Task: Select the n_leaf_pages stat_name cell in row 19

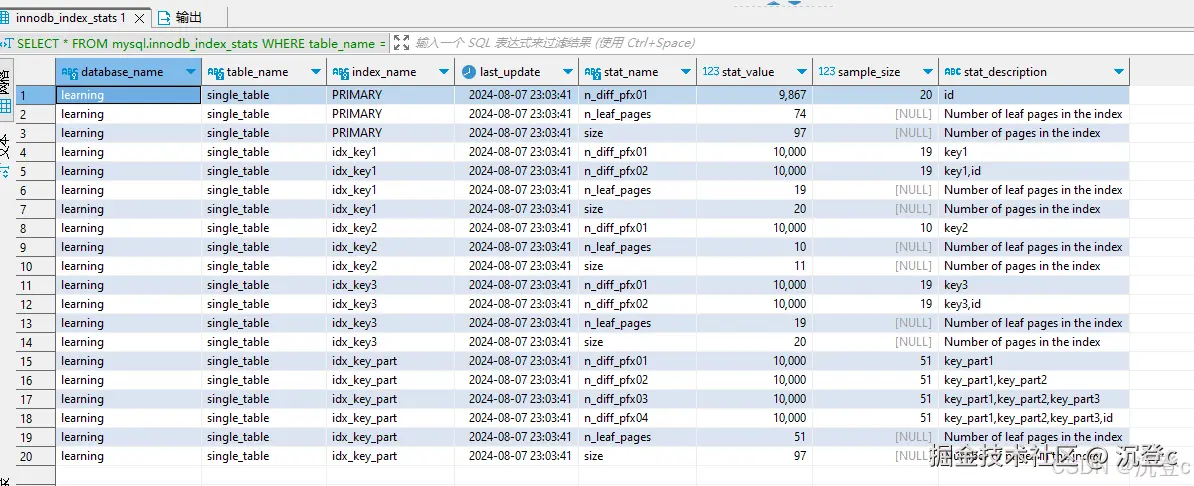Action: (x=637, y=437)
